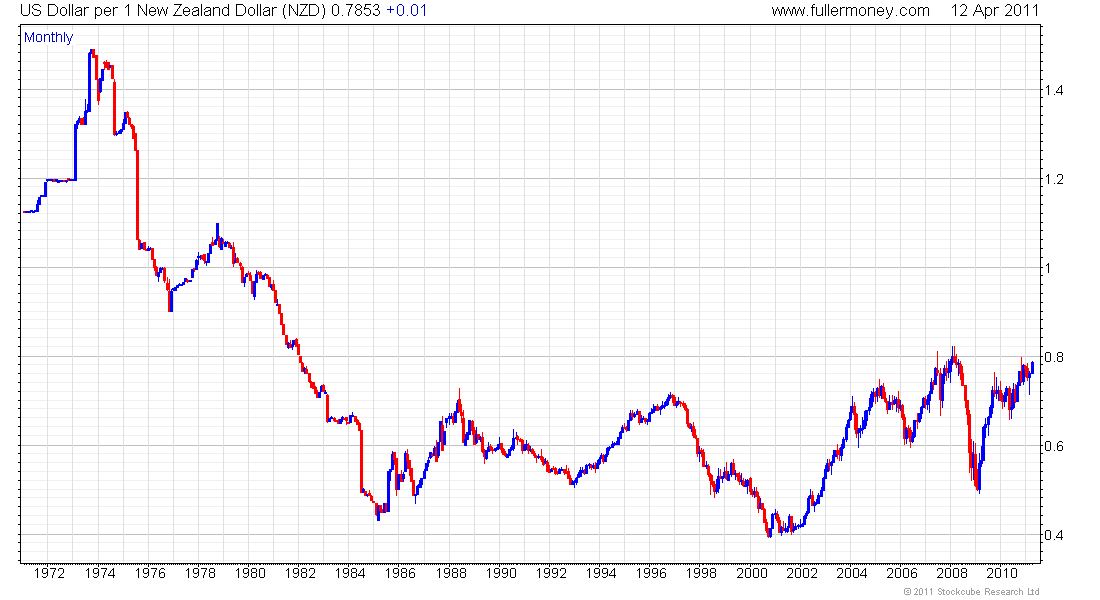1100x600 pixels.
Task: Click the 1998 x-axis label
Action: pyautogui.click(x=702, y=573)
